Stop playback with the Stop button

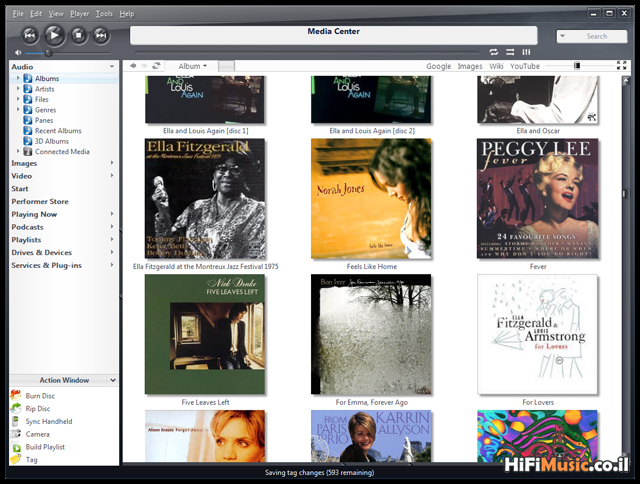click(78, 36)
